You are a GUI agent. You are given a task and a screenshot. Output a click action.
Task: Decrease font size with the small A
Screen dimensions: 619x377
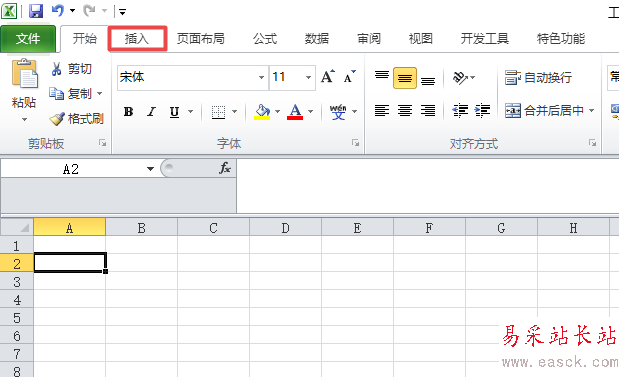click(349, 77)
